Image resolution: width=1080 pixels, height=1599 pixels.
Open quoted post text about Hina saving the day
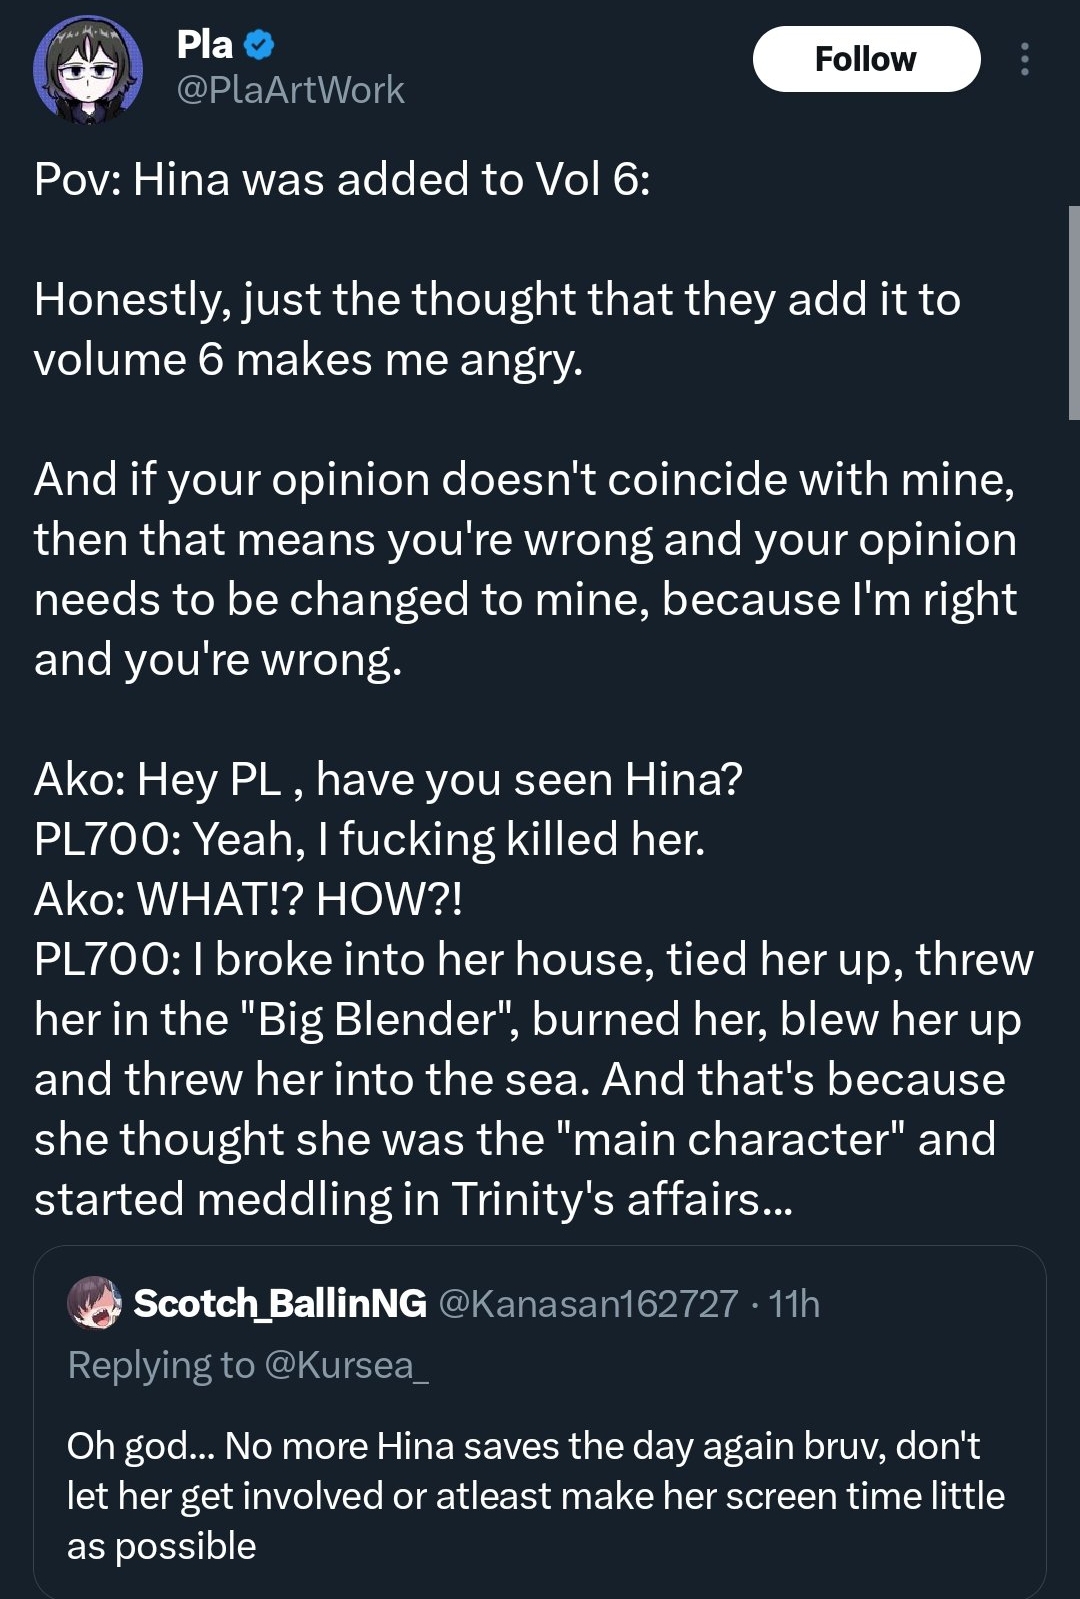[x=536, y=1495]
